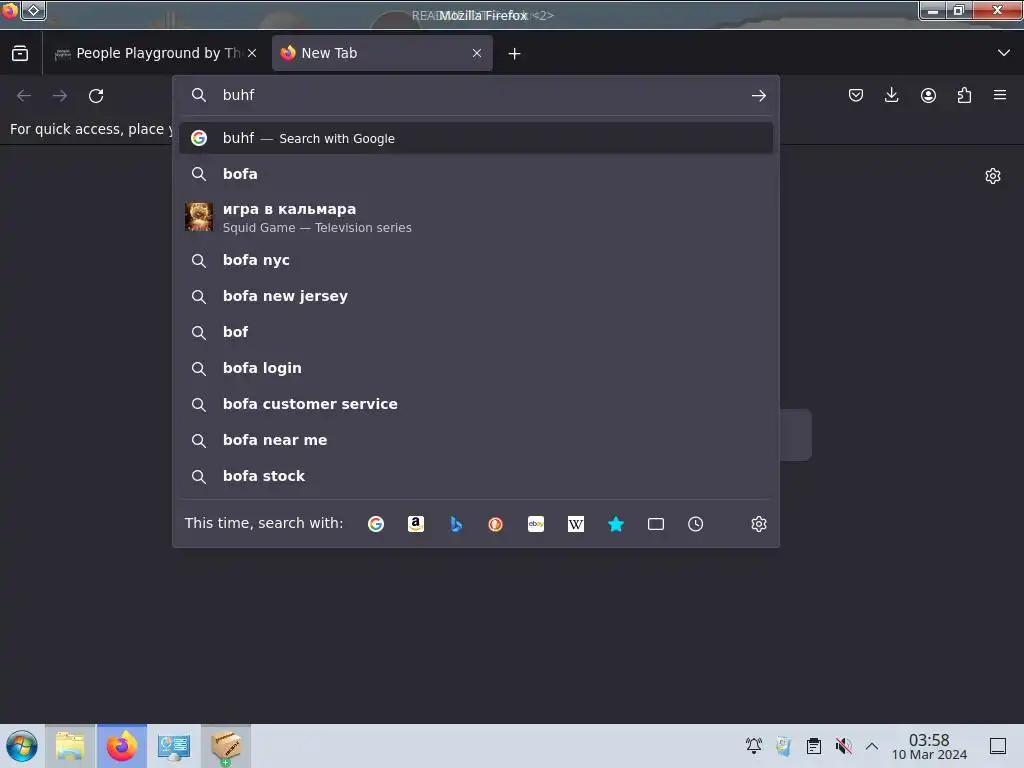Open the Start menu on the taskbar
Viewport: 1024px width, 768px height.
click(x=22, y=746)
